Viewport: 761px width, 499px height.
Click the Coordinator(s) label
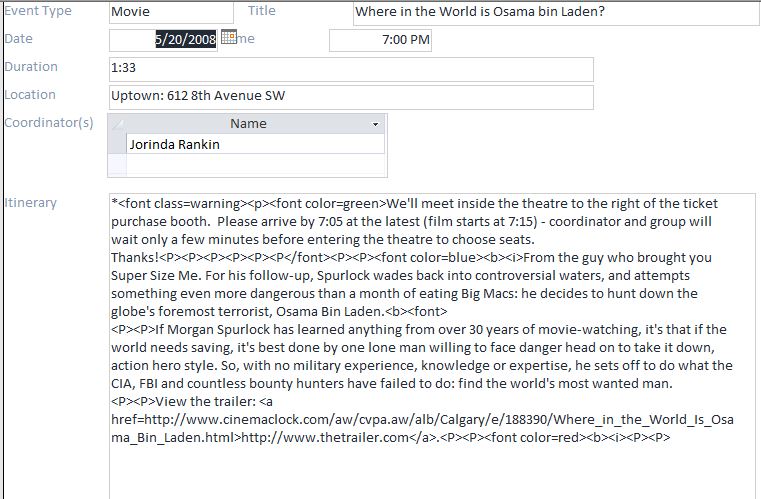pyautogui.click(x=49, y=123)
